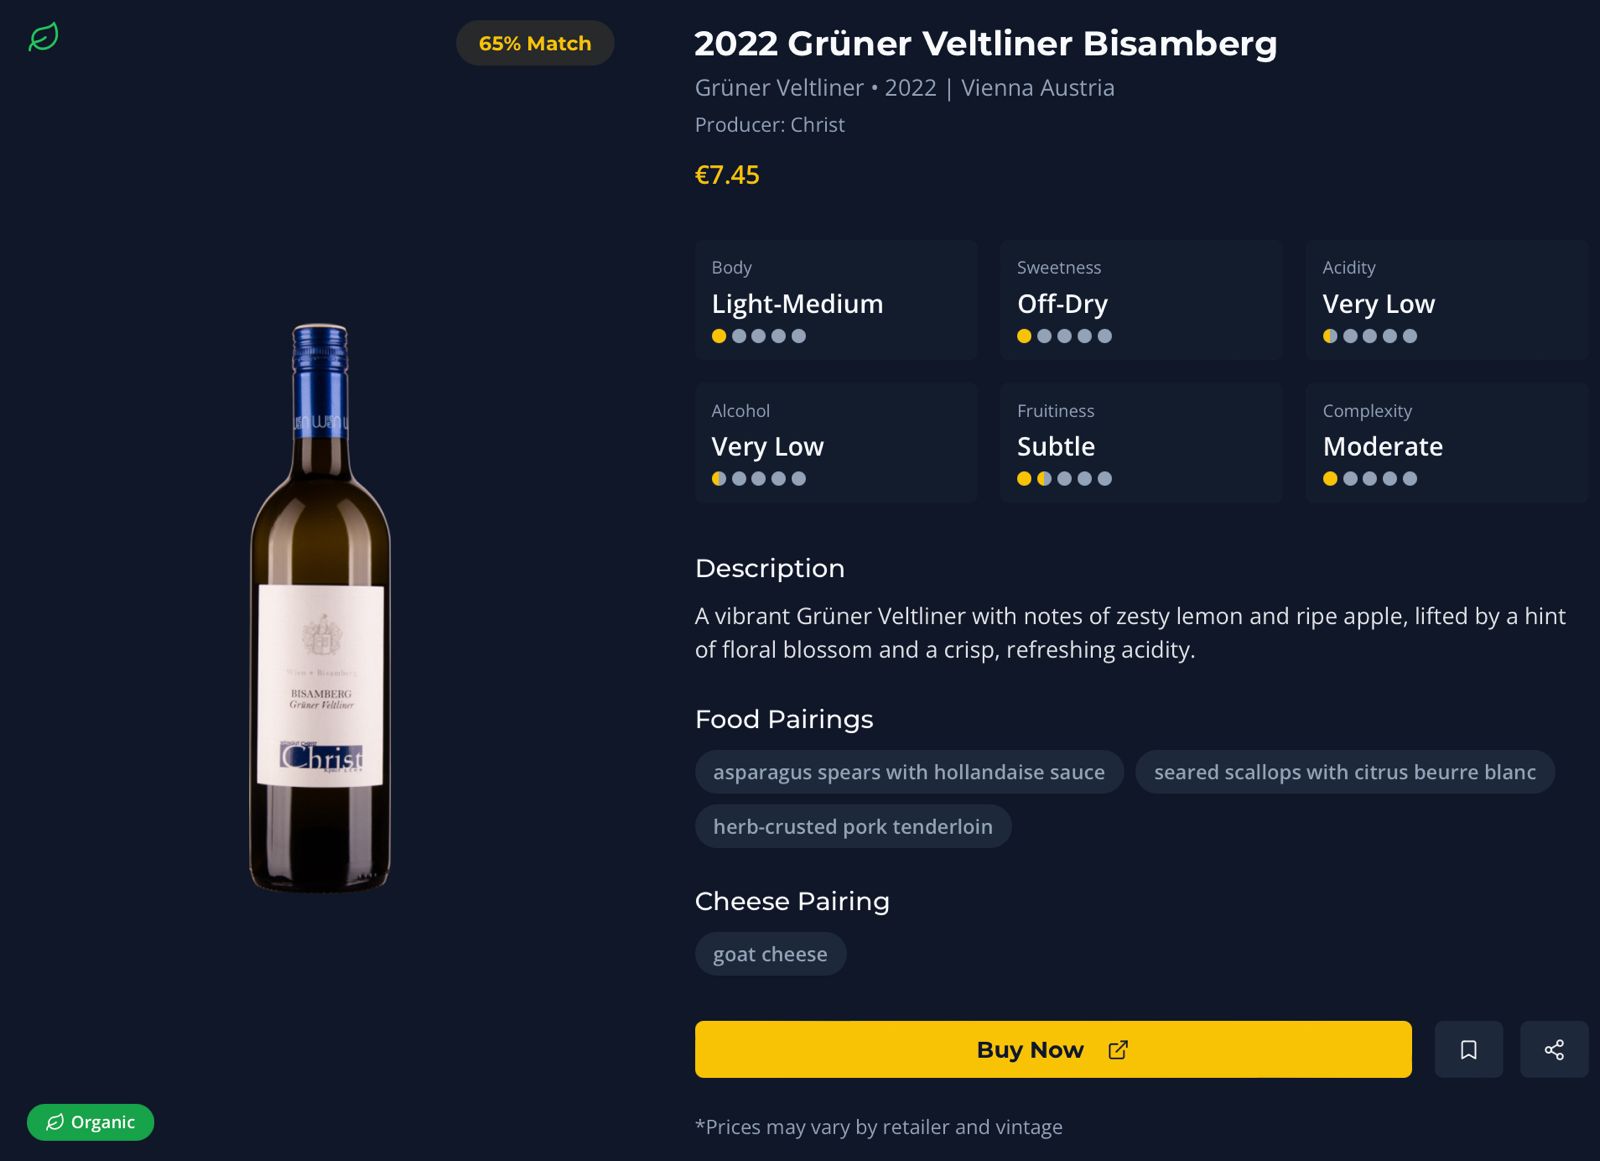Click the herb-crusted pork tenderloin pairing
The image size is (1600, 1161).
point(852,826)
